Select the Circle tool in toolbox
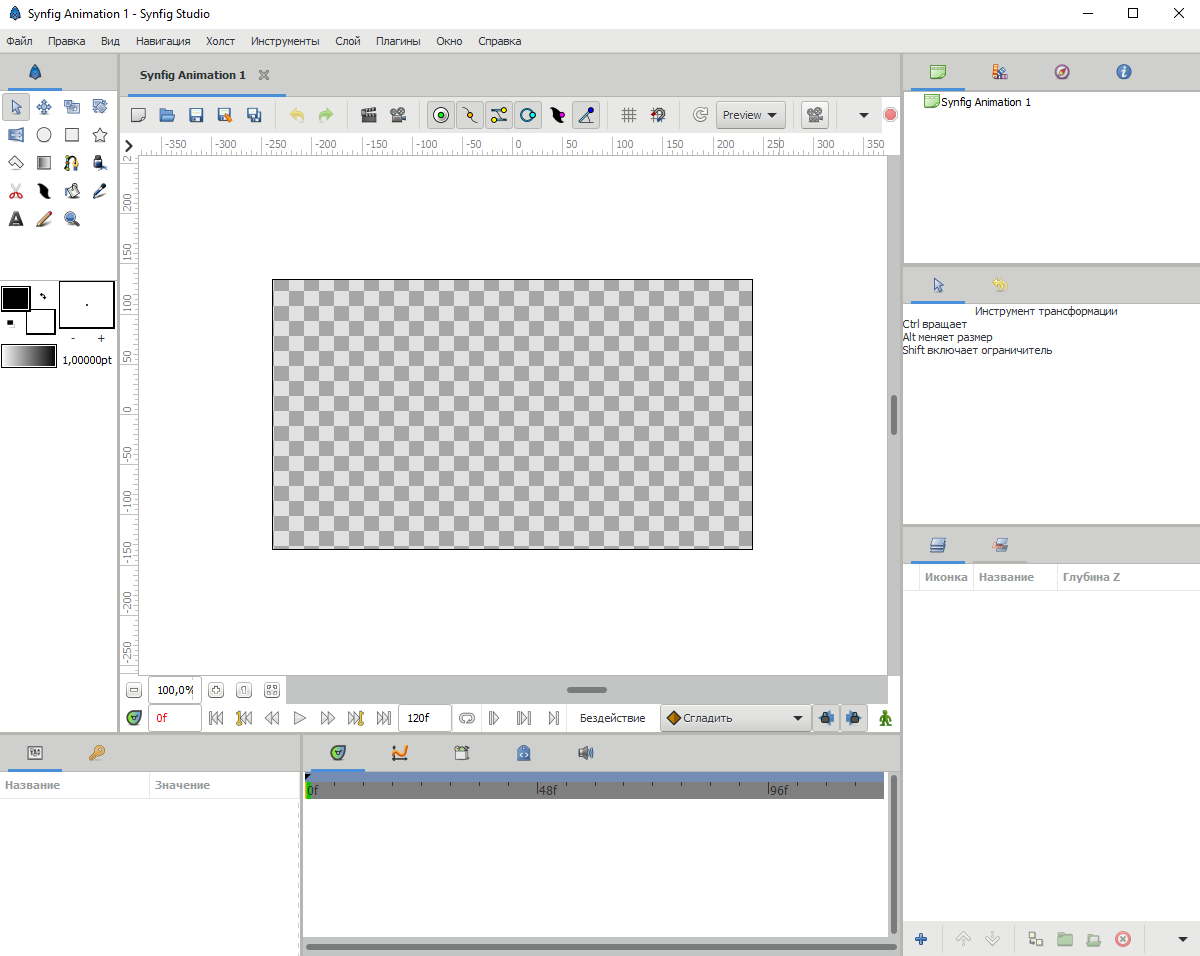Screen dimensions: 1200x956 click(44, 135)
